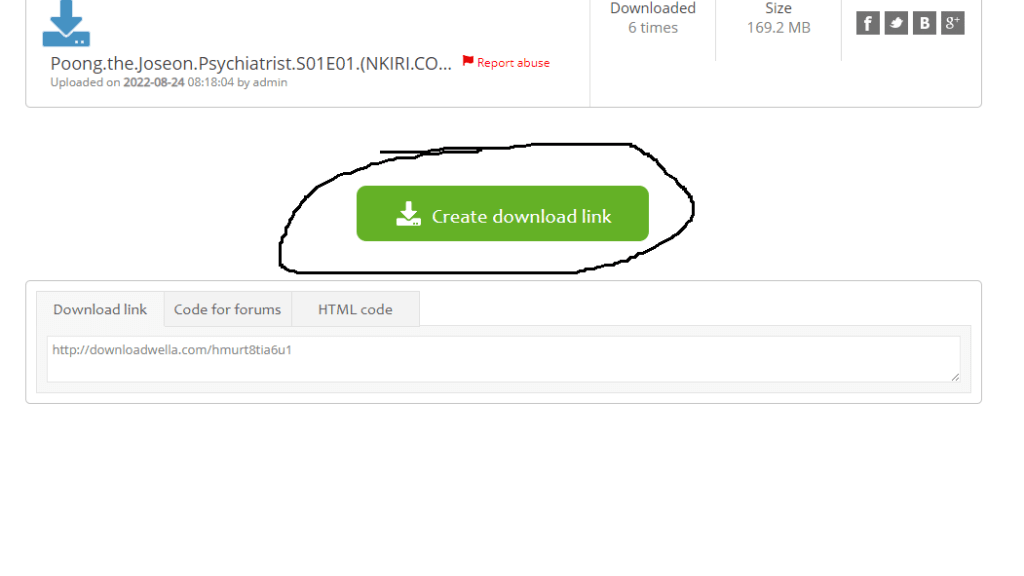Viewport: 1024px width, 576px height.
Task: Share the file via Twitter bird icon
Action: tap(896, 24)
